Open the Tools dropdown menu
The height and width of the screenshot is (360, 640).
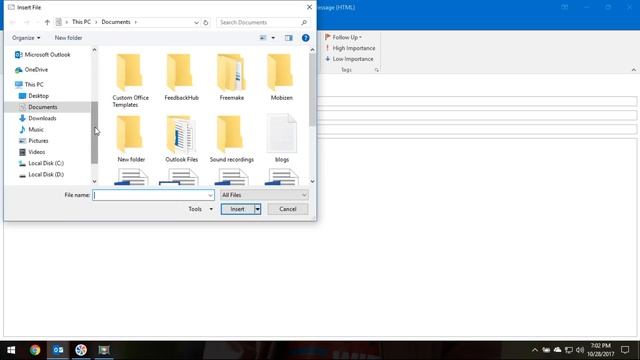point(200,209)
